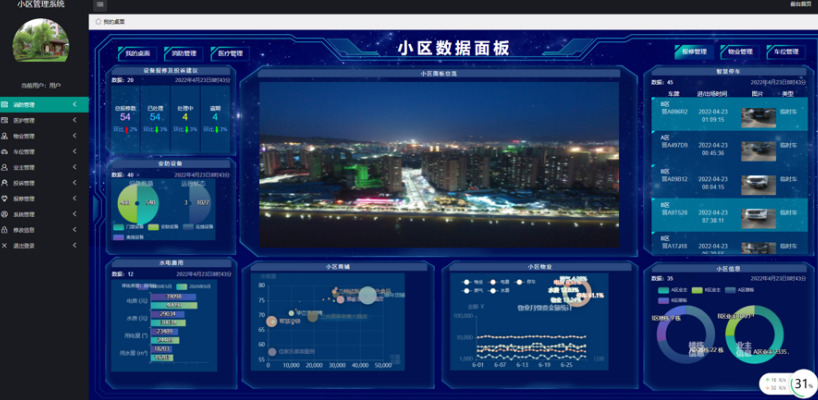Expand the 系统管理 sidebar chevron
Image resolution: width=818 pixels, height=400 pixels.
tap(75, 214)
